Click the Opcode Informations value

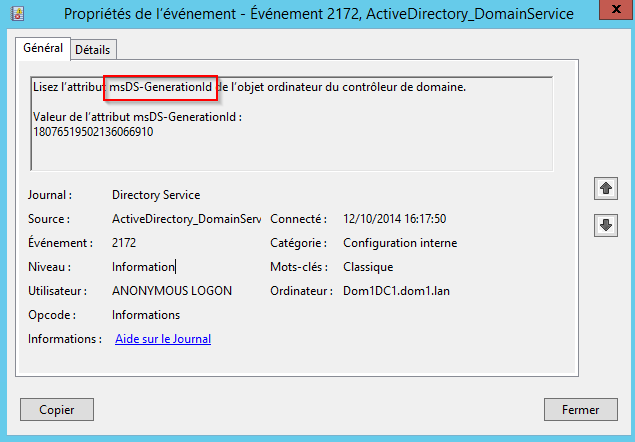(x=146, y=315)
